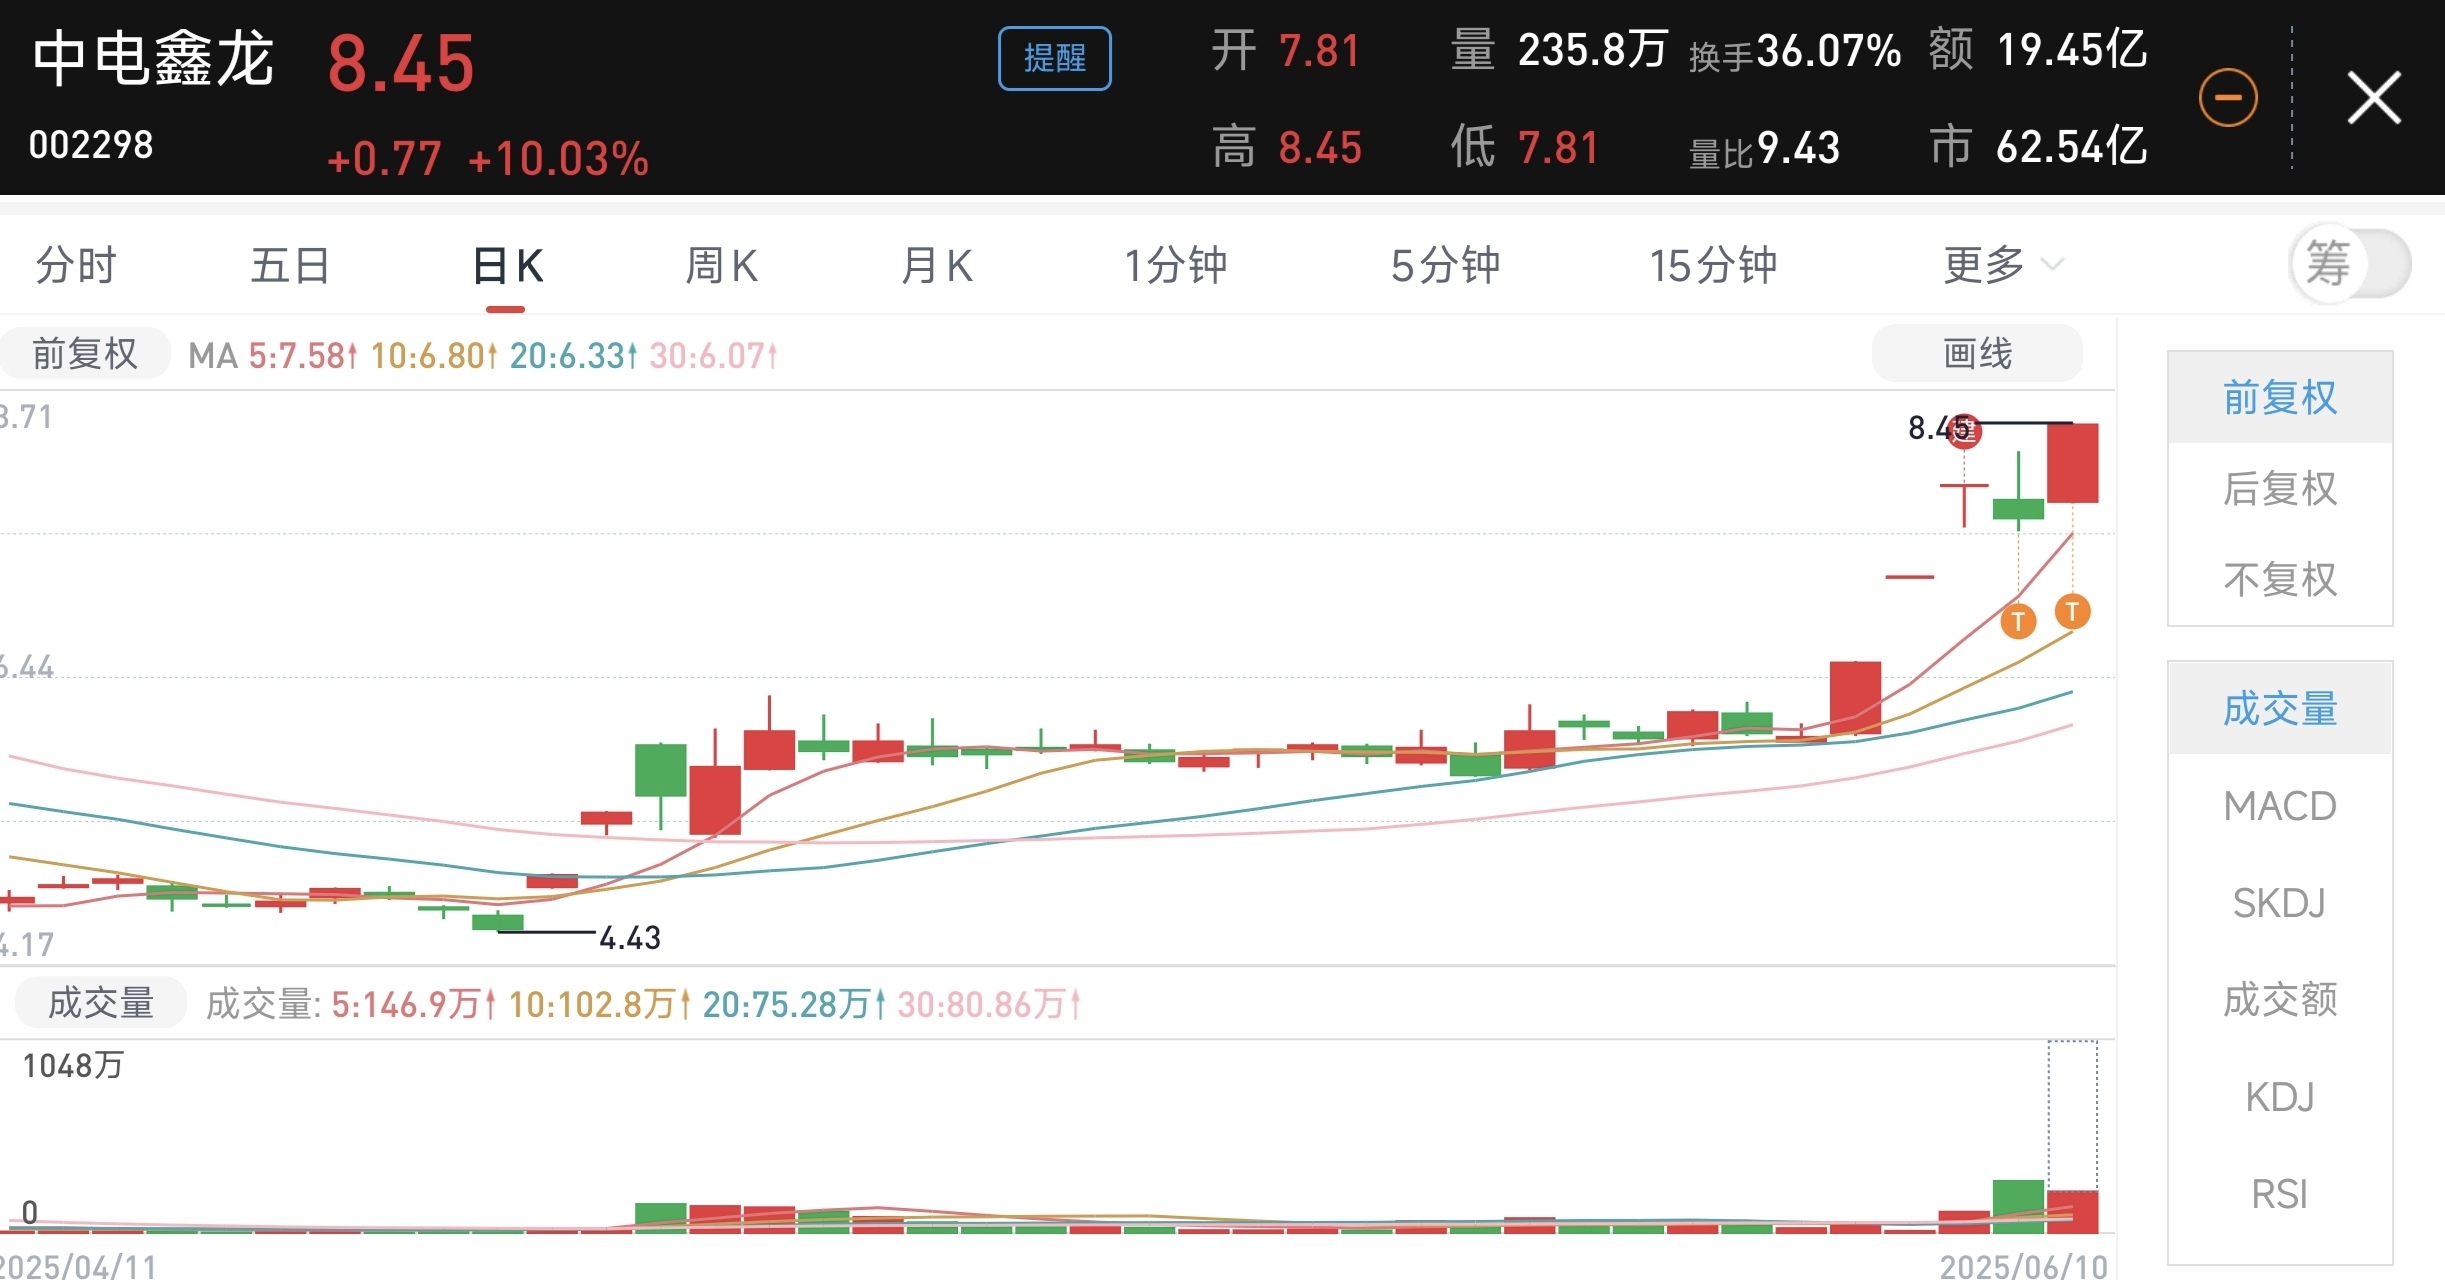This screenshot has width=2445, height=1280.
Task: Tap the 量比 9.43 volume ratio value
Action: (x=1764, y=149)
